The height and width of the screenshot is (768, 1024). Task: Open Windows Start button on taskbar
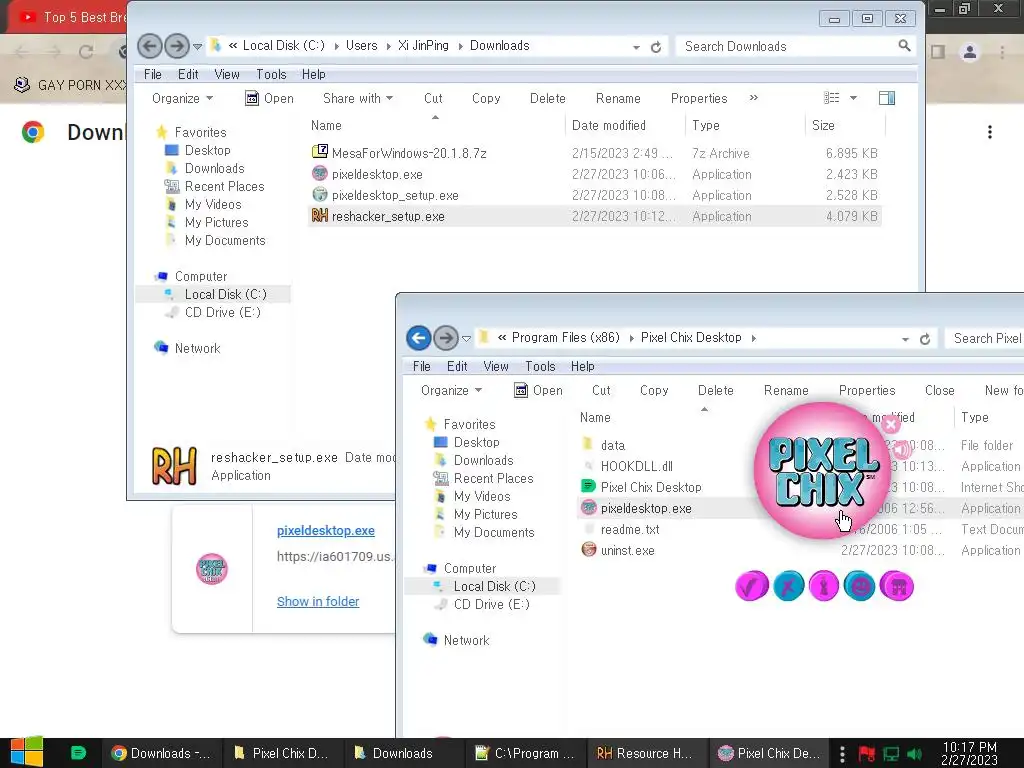click(27, 752)
